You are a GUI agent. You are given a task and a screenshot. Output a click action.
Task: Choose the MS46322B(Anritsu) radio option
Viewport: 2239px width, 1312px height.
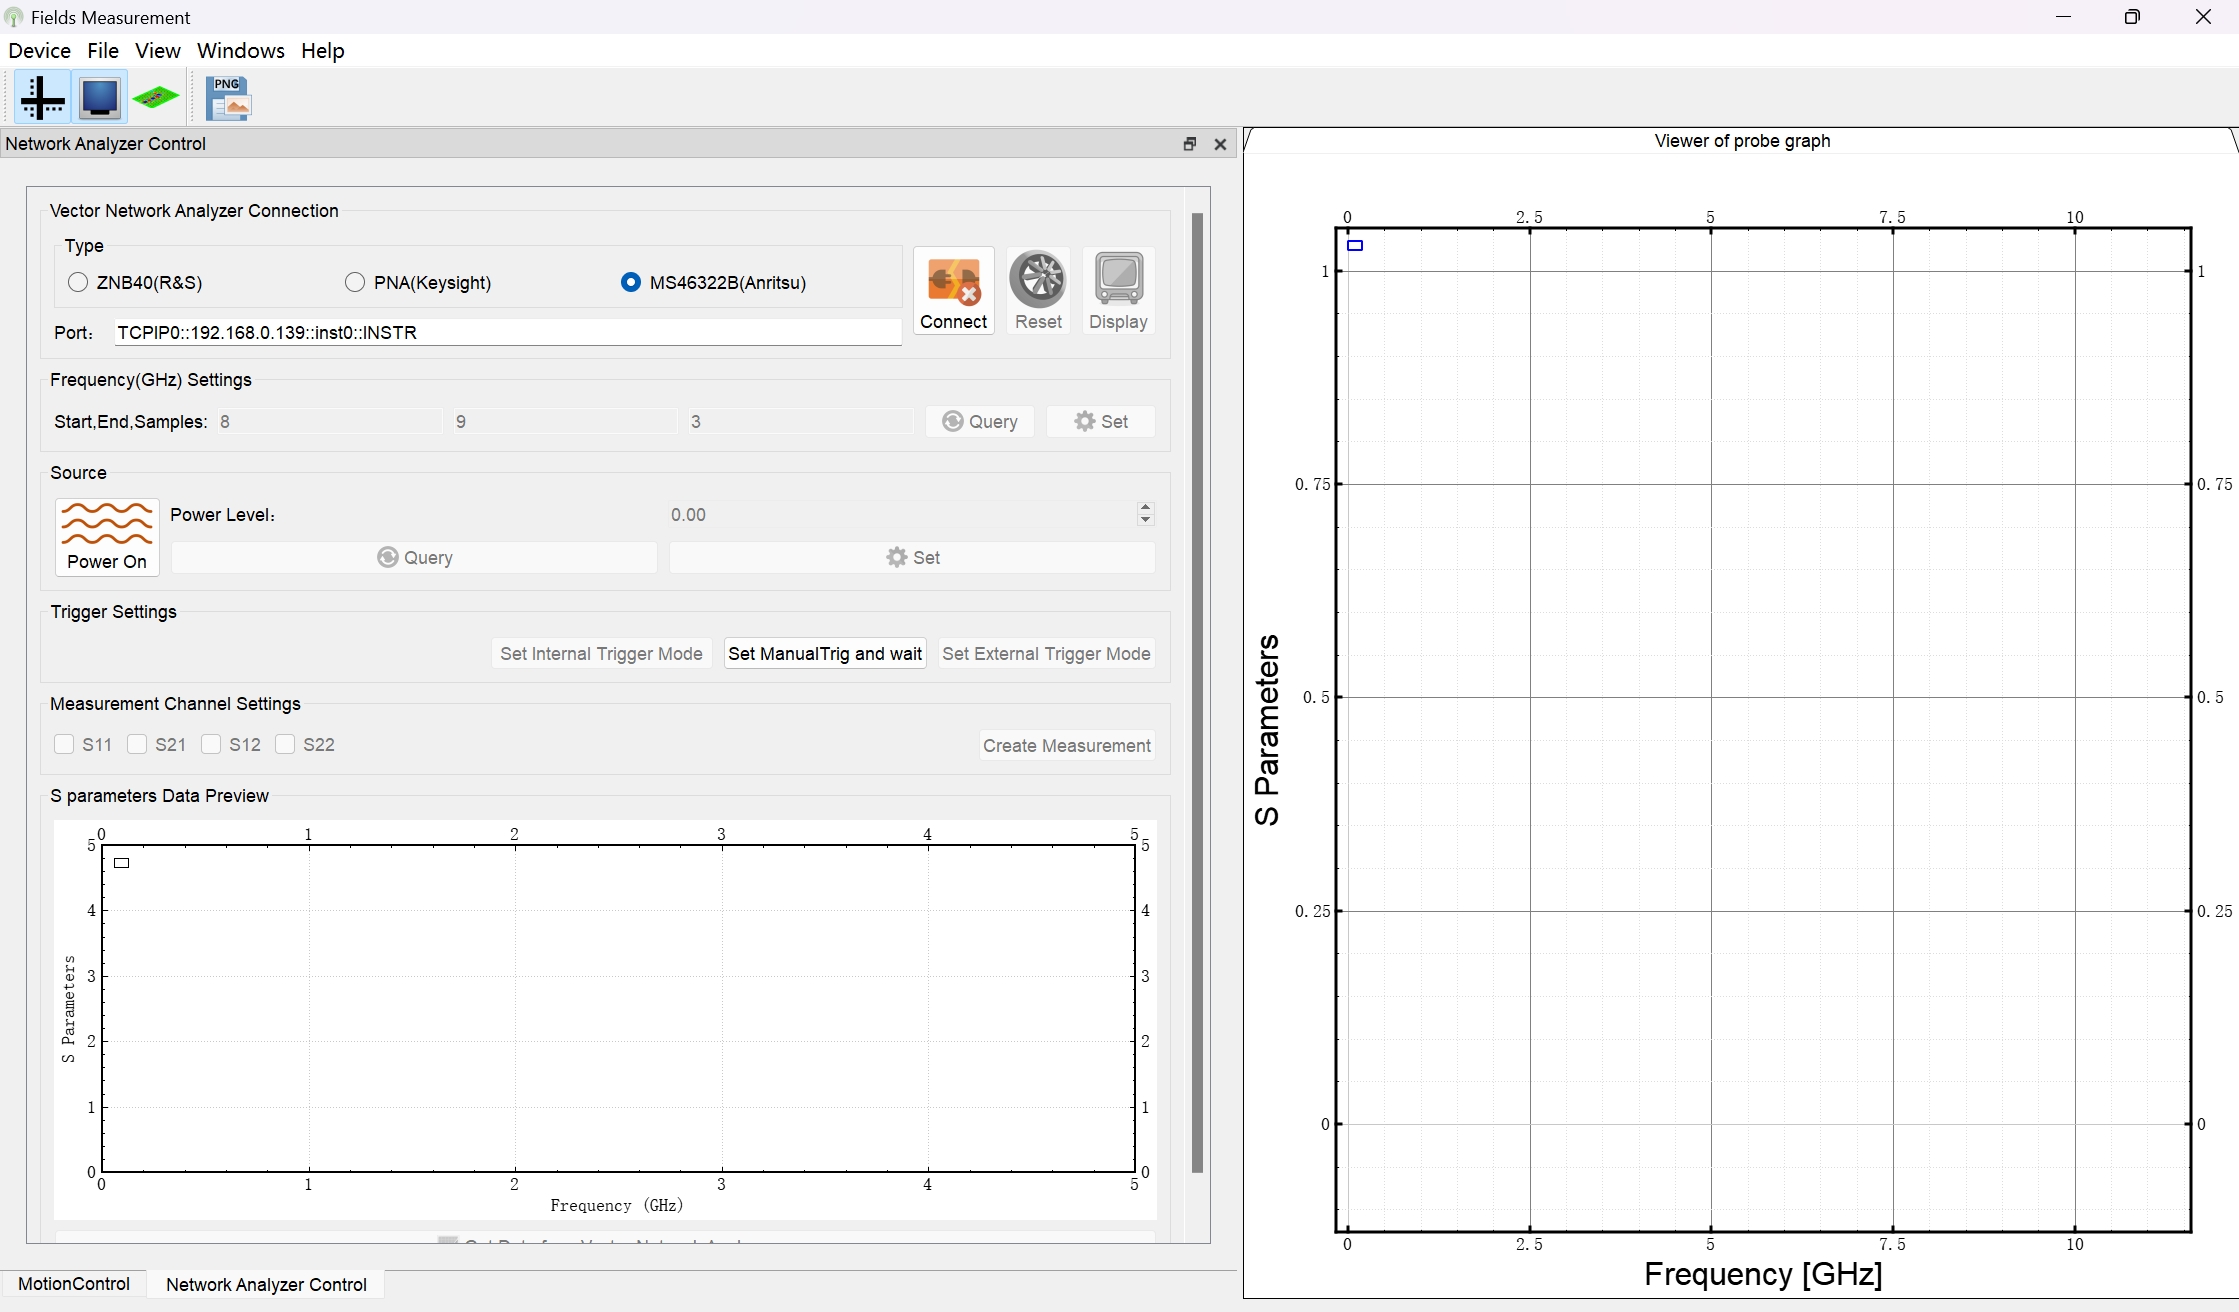[630, 282]
